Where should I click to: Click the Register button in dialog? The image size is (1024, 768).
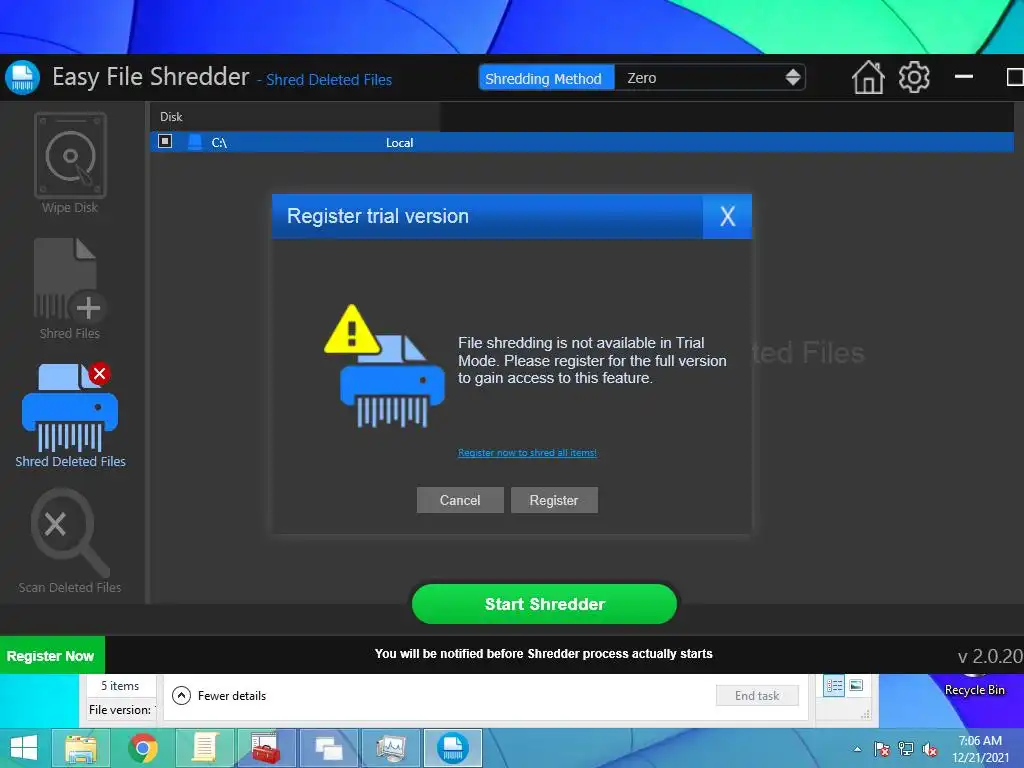tap(554, 500)
